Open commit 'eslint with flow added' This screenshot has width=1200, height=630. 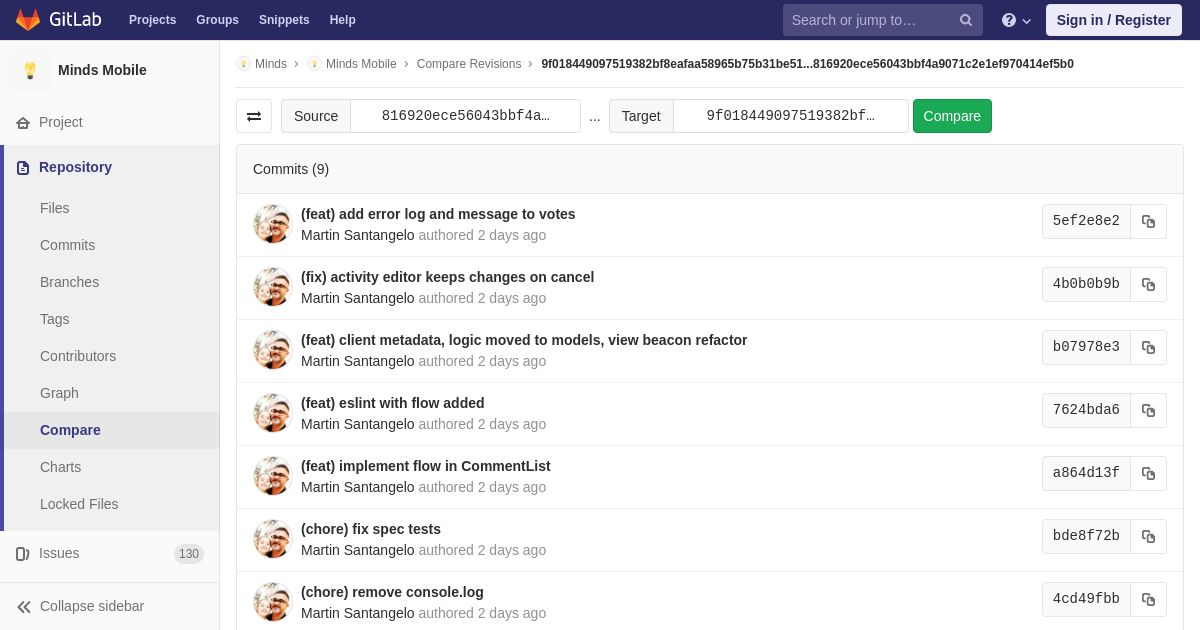click(x=392, y=403)
